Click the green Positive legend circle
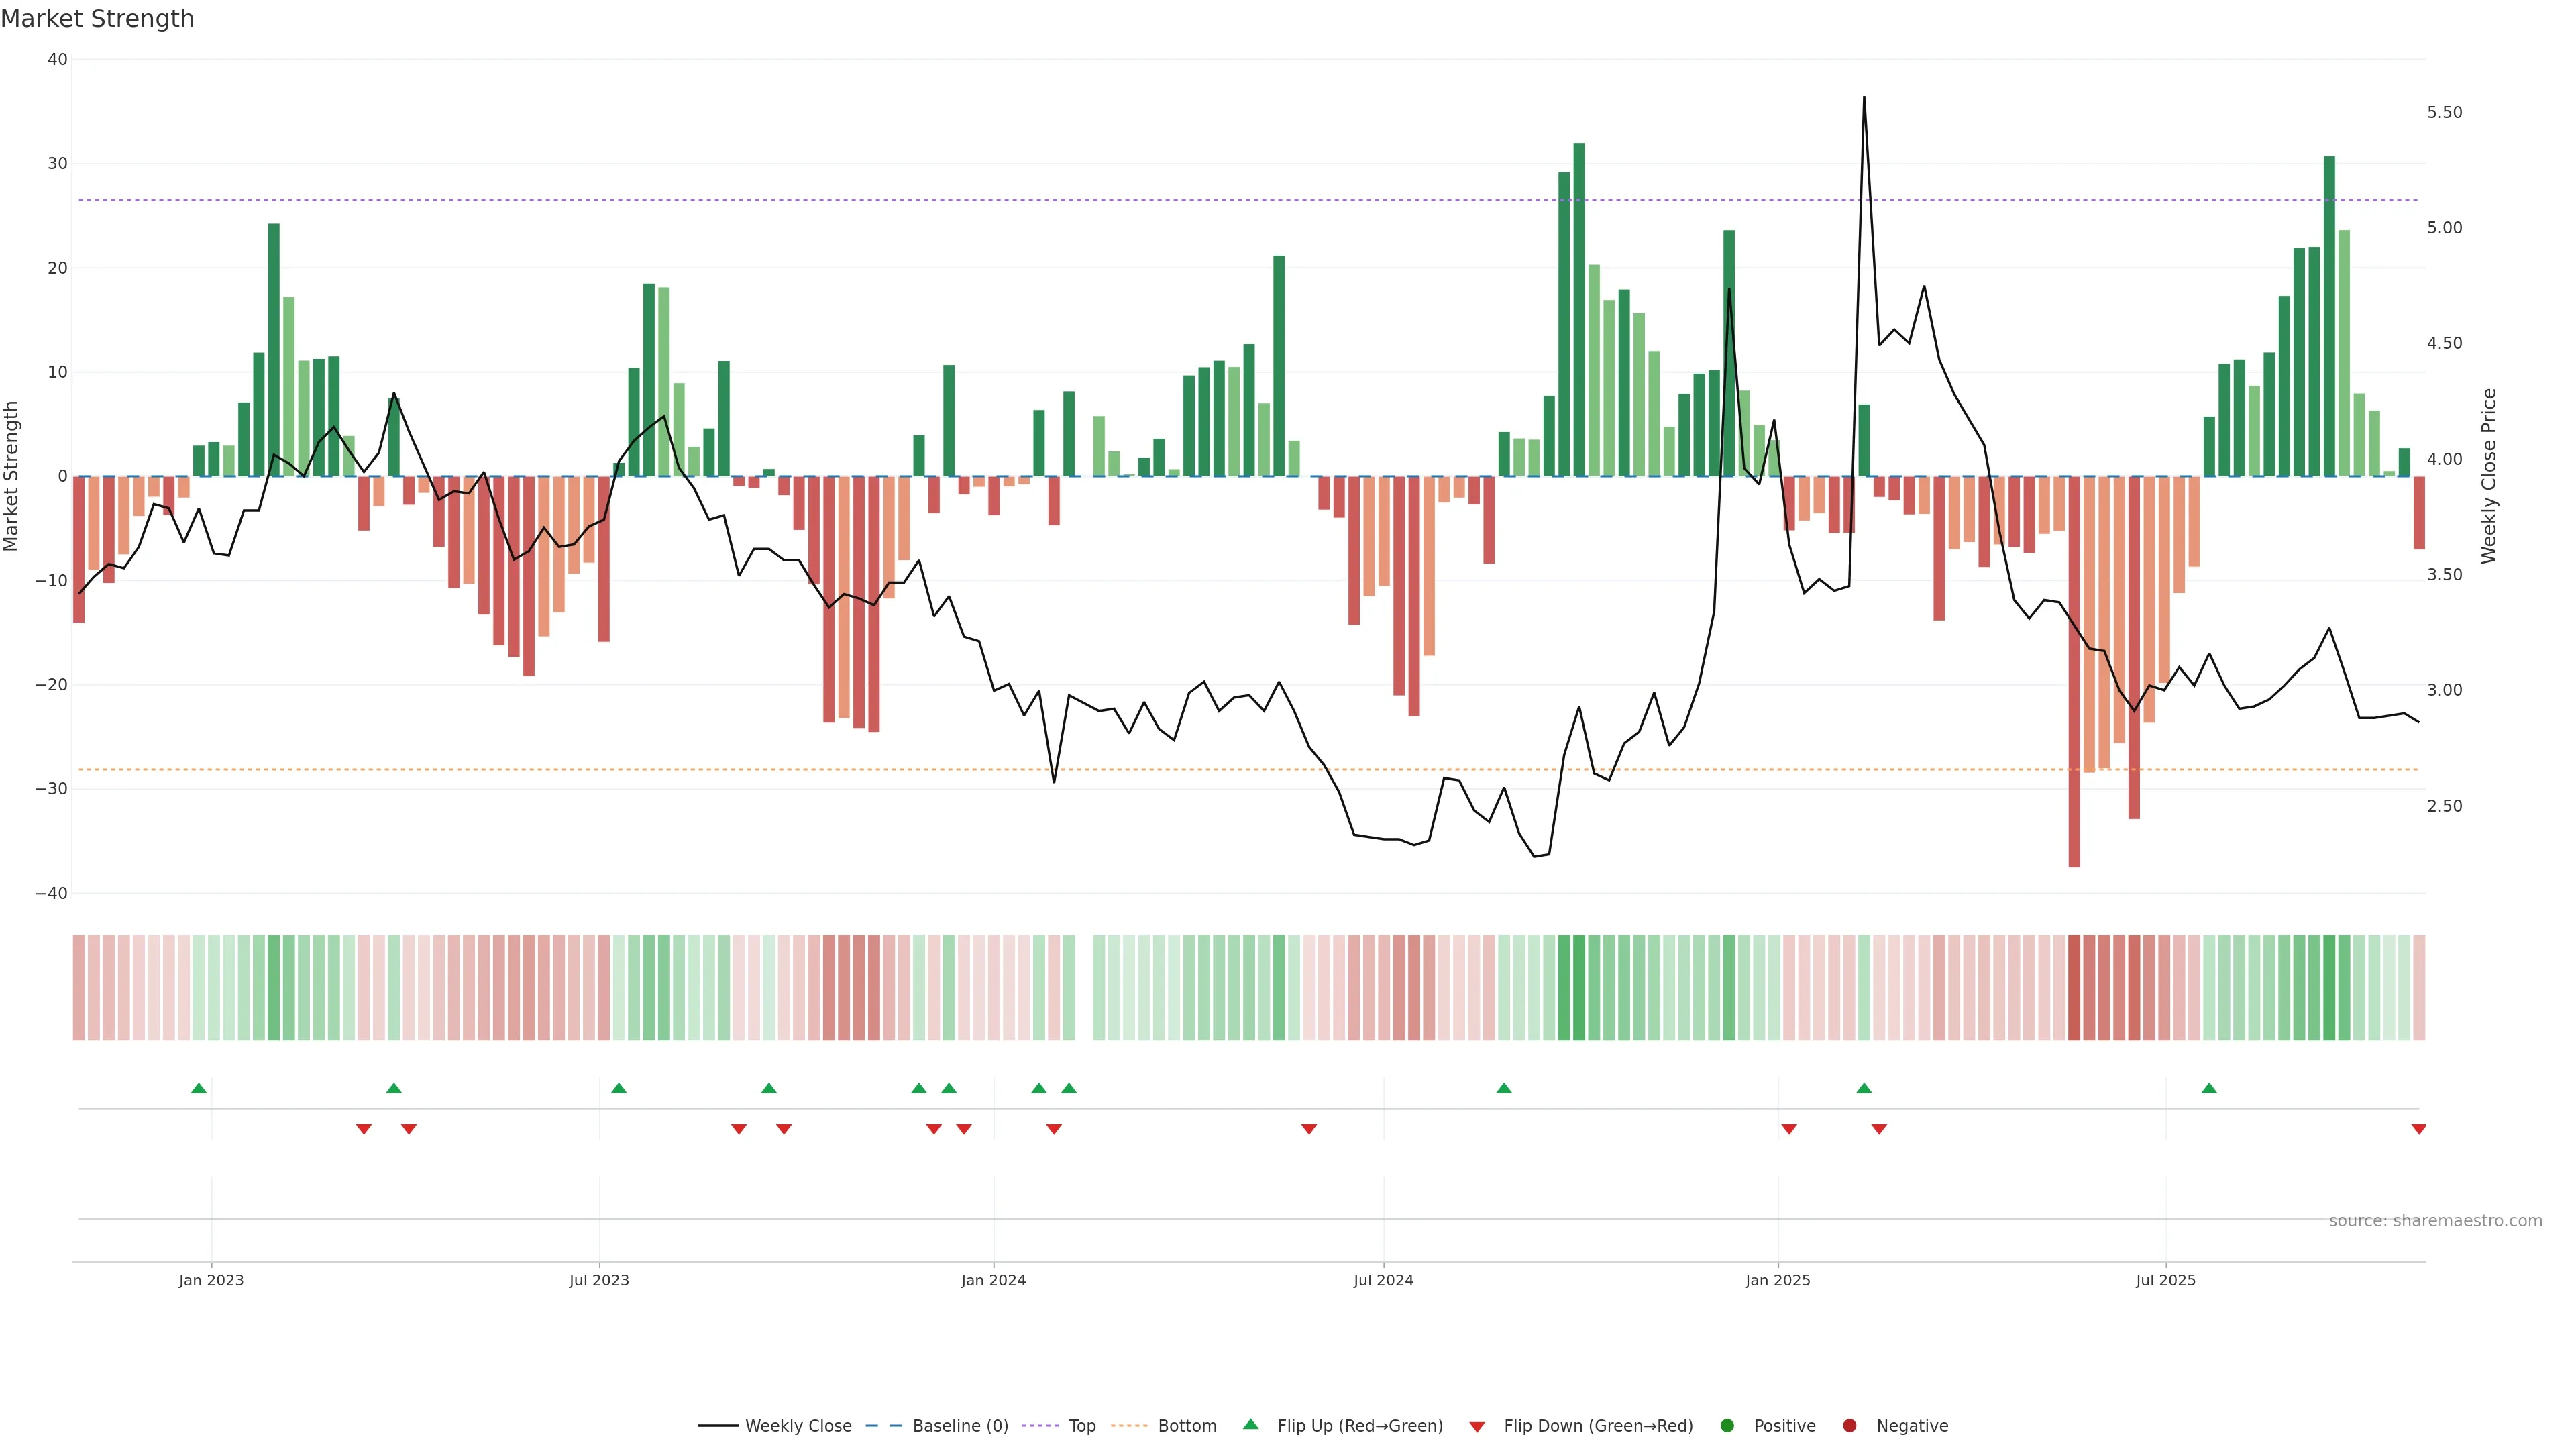The height and width of the screenshot is (1449, 2576). 1727,1426
